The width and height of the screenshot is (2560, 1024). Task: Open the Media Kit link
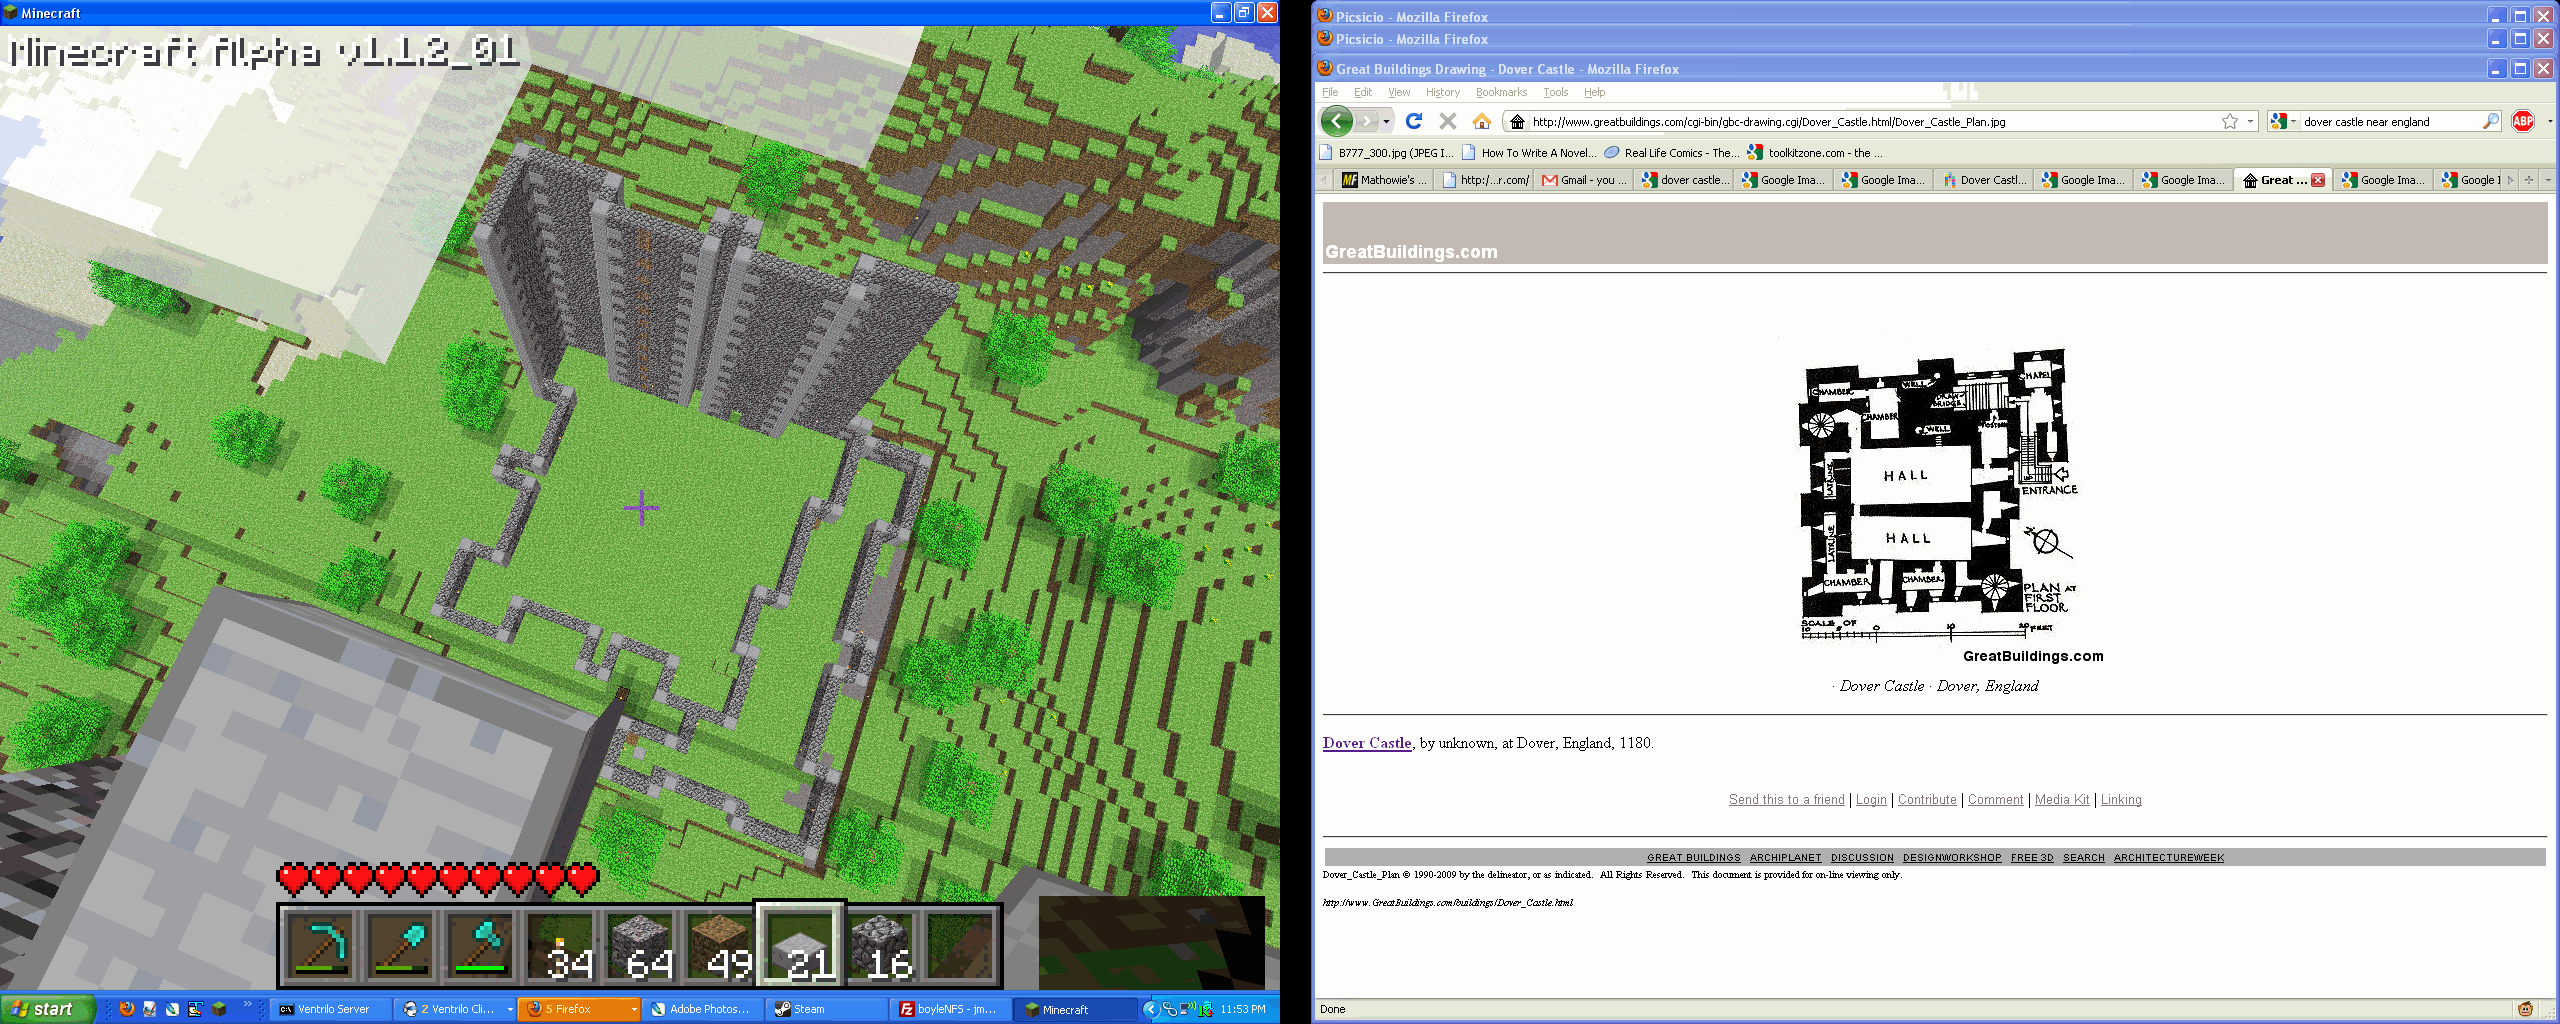pos(2062,799)
